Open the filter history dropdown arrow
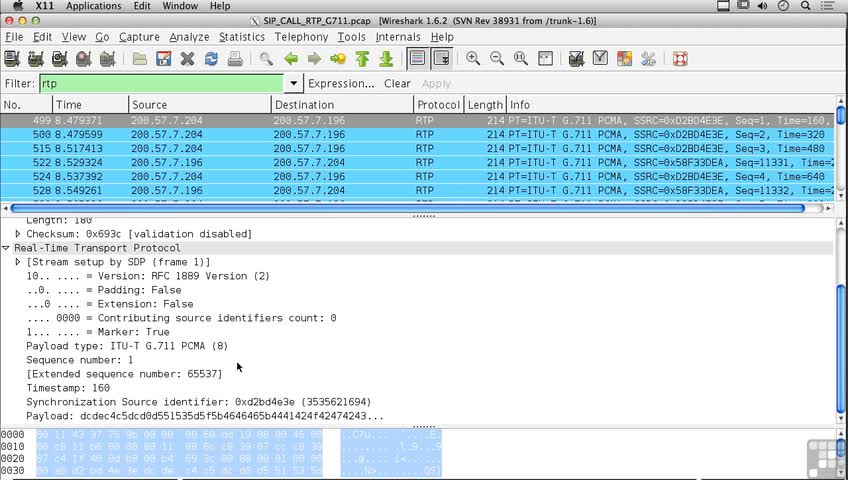The width and height of the screenshot is (848, 480). tap(293, 83)
